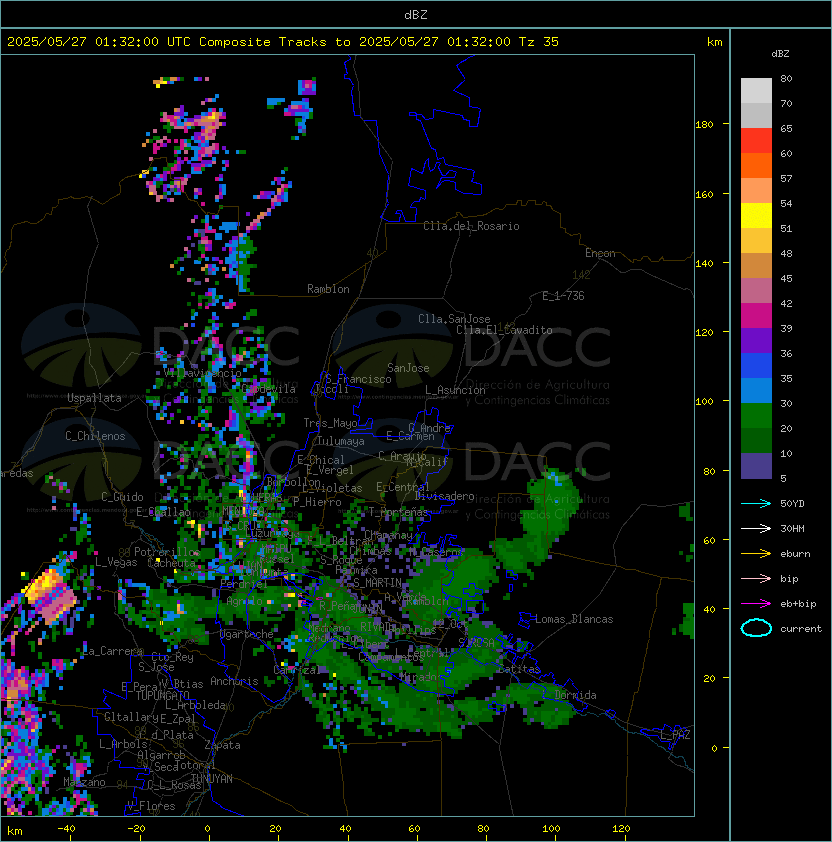Click the 'TUNUYAN' map label
The image size is (832, 842).
click(x=212, y=779)
